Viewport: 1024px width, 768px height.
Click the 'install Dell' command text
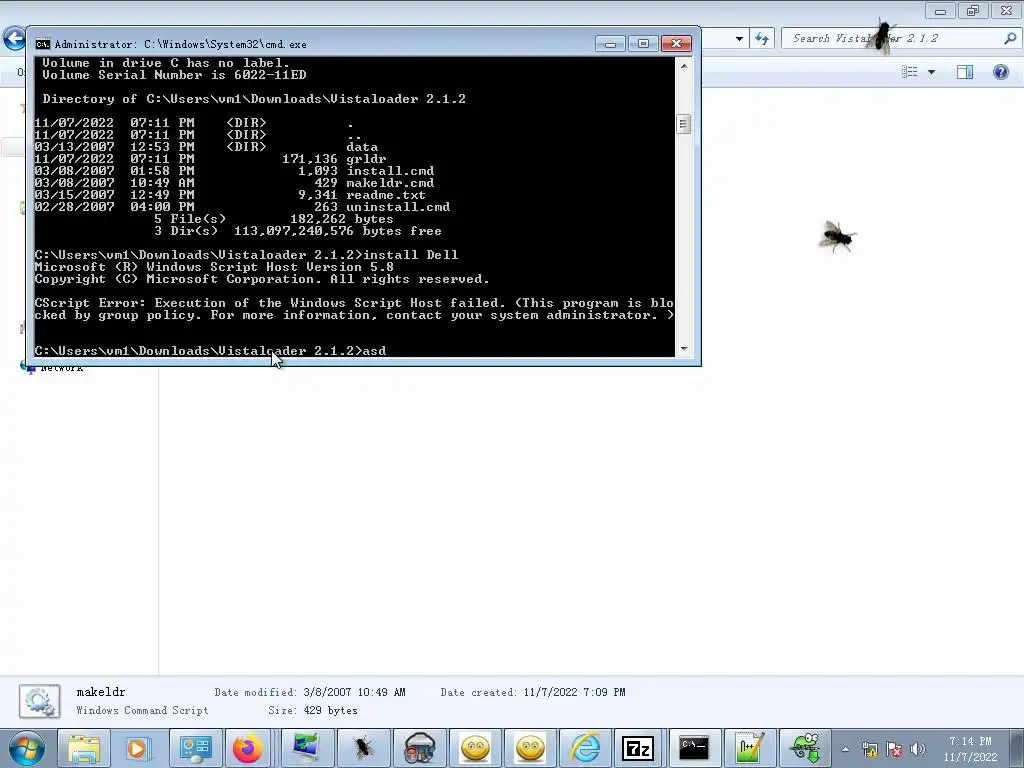point(411,255)
